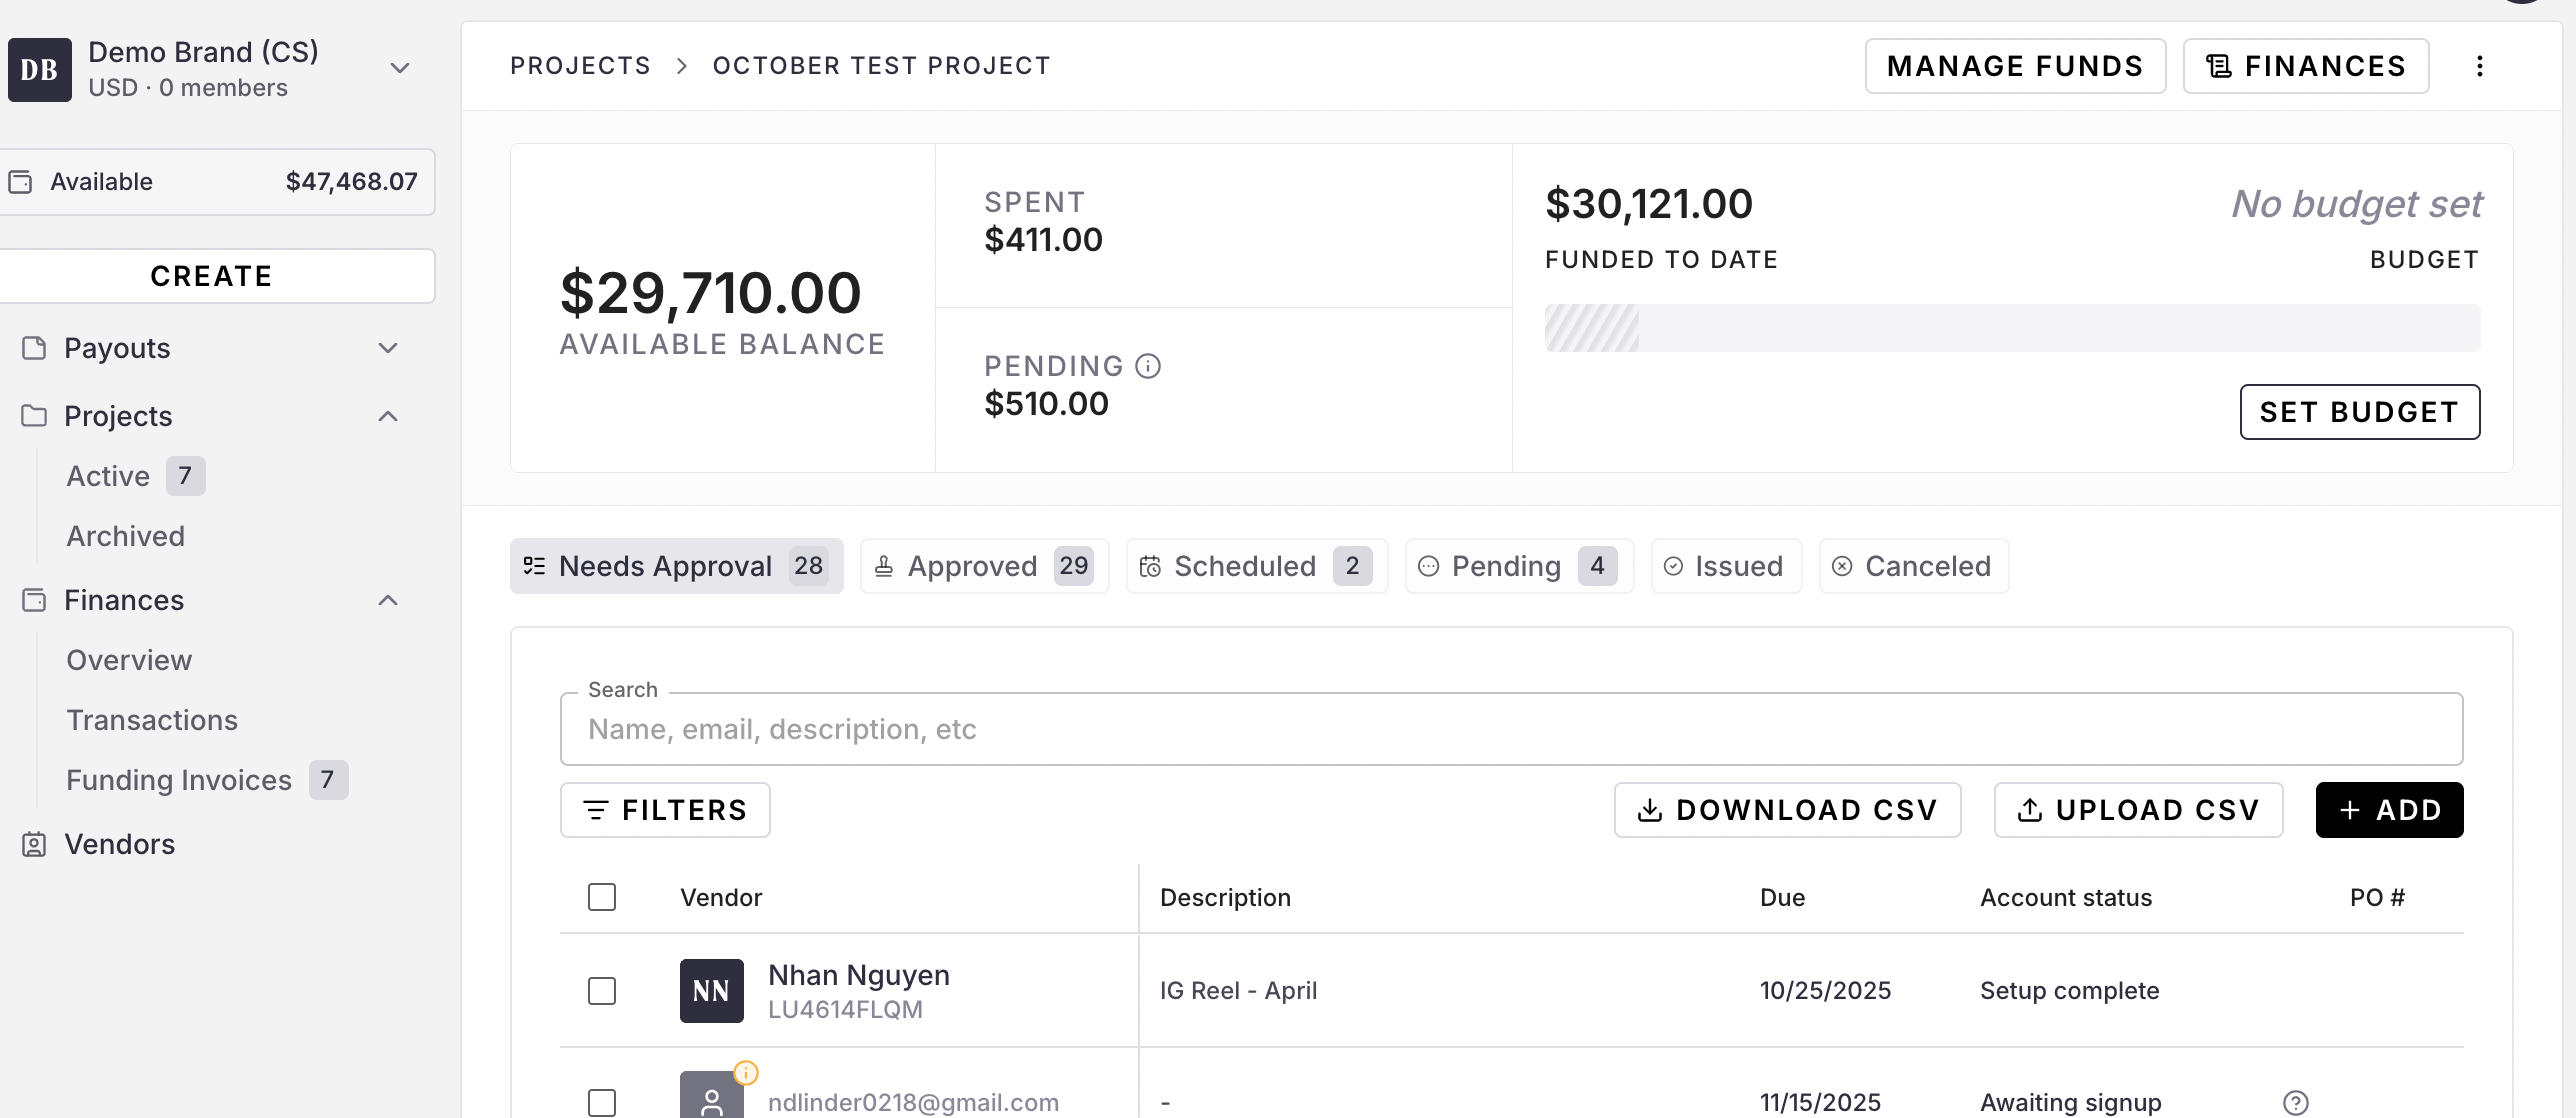The image size is (2576, 1118).
Task: Click the DB brand logo icon
Action: [40, 70]
